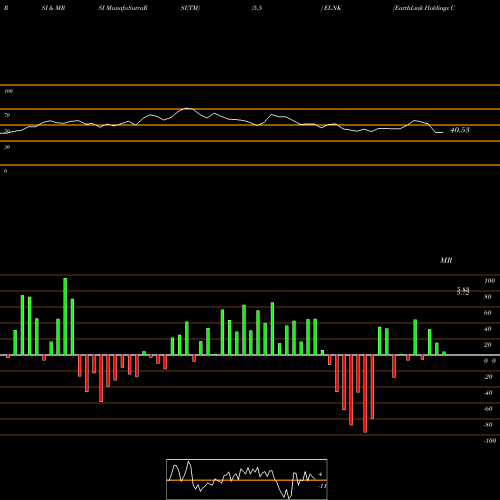Click the longest red bar in MR histogram
The image size is (500, 500).
click(365, 394)
